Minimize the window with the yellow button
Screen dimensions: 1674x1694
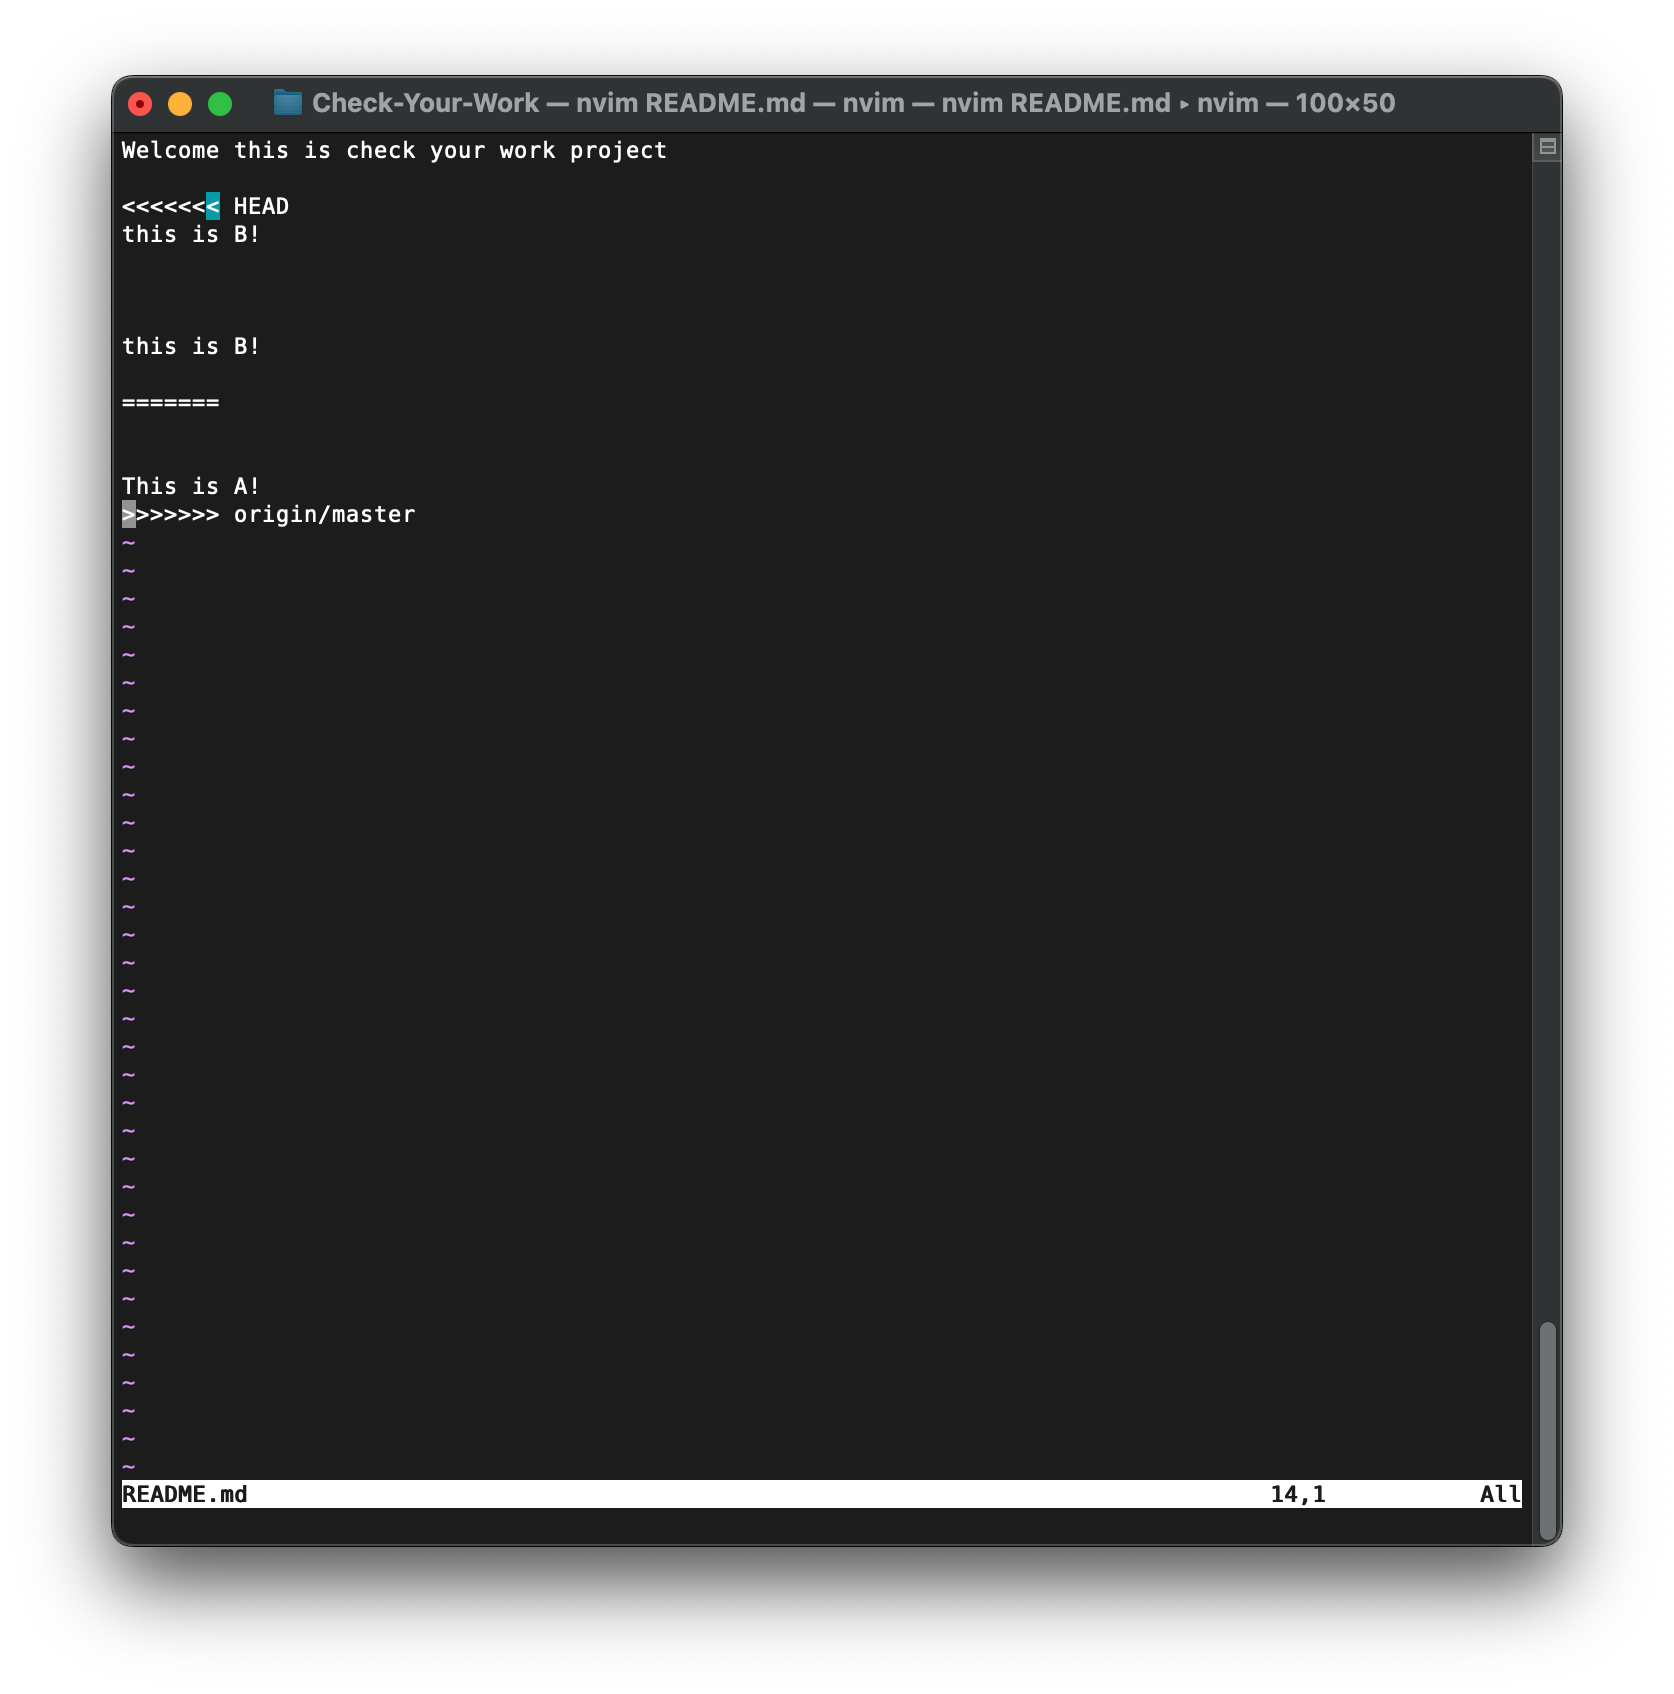pyautogui.click(x=180, y=104)
